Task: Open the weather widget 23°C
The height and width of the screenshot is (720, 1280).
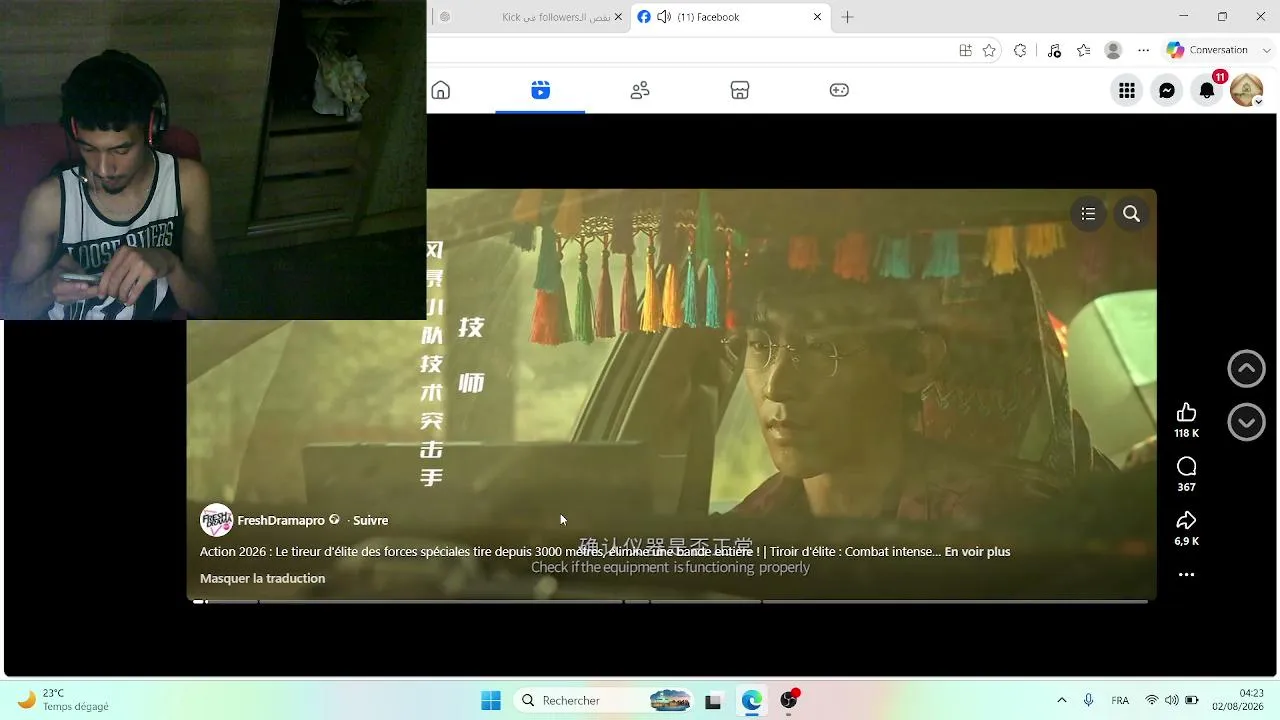Action: tap(64, 700)
